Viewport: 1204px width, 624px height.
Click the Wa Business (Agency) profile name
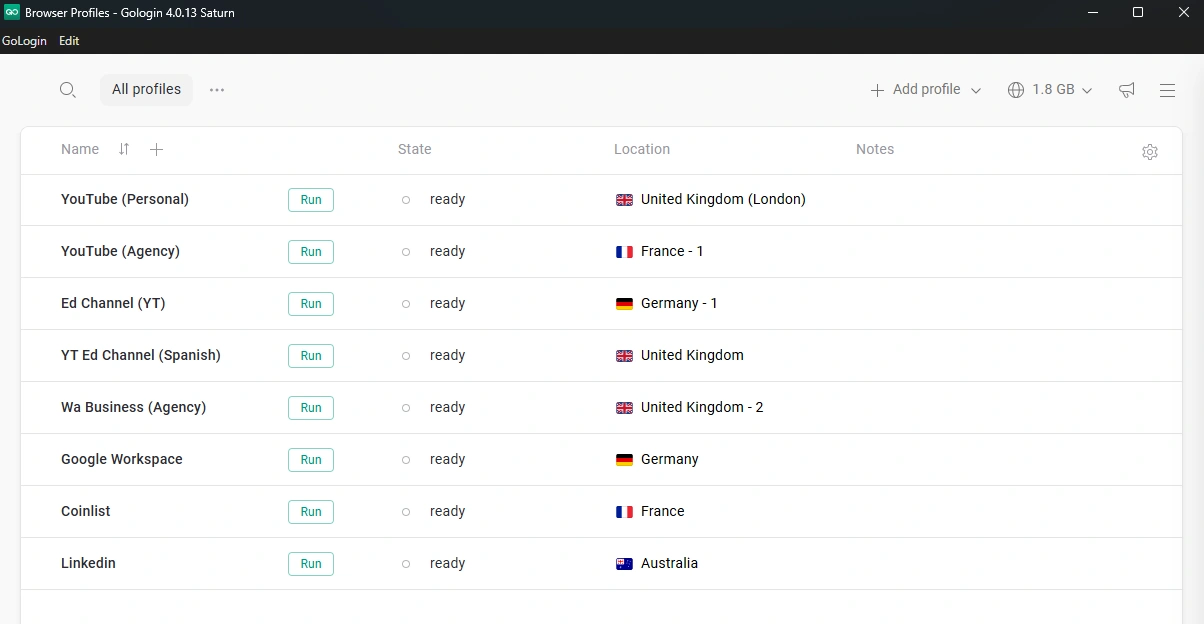133,407
